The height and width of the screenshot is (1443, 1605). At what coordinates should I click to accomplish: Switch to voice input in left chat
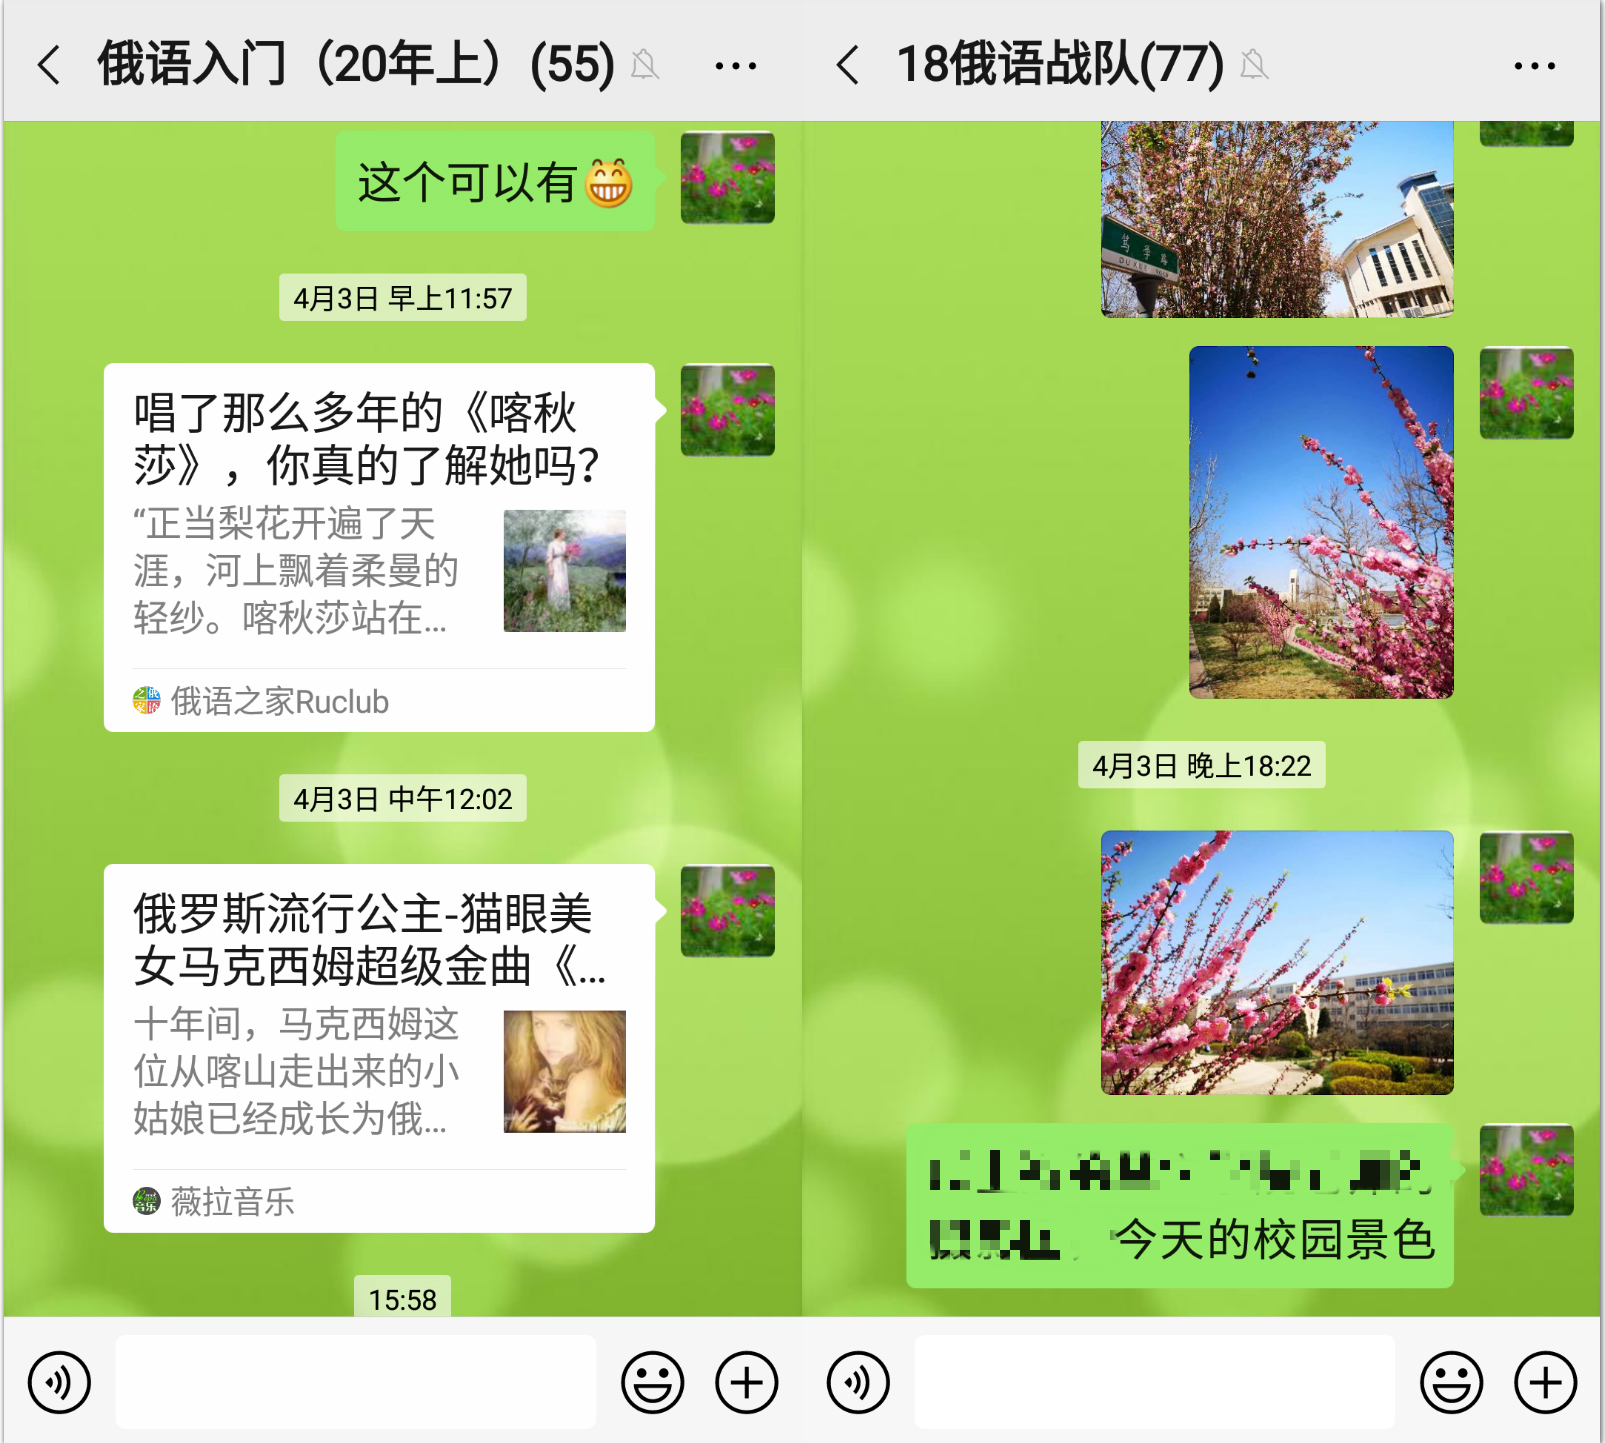(x=59, y=1383)
